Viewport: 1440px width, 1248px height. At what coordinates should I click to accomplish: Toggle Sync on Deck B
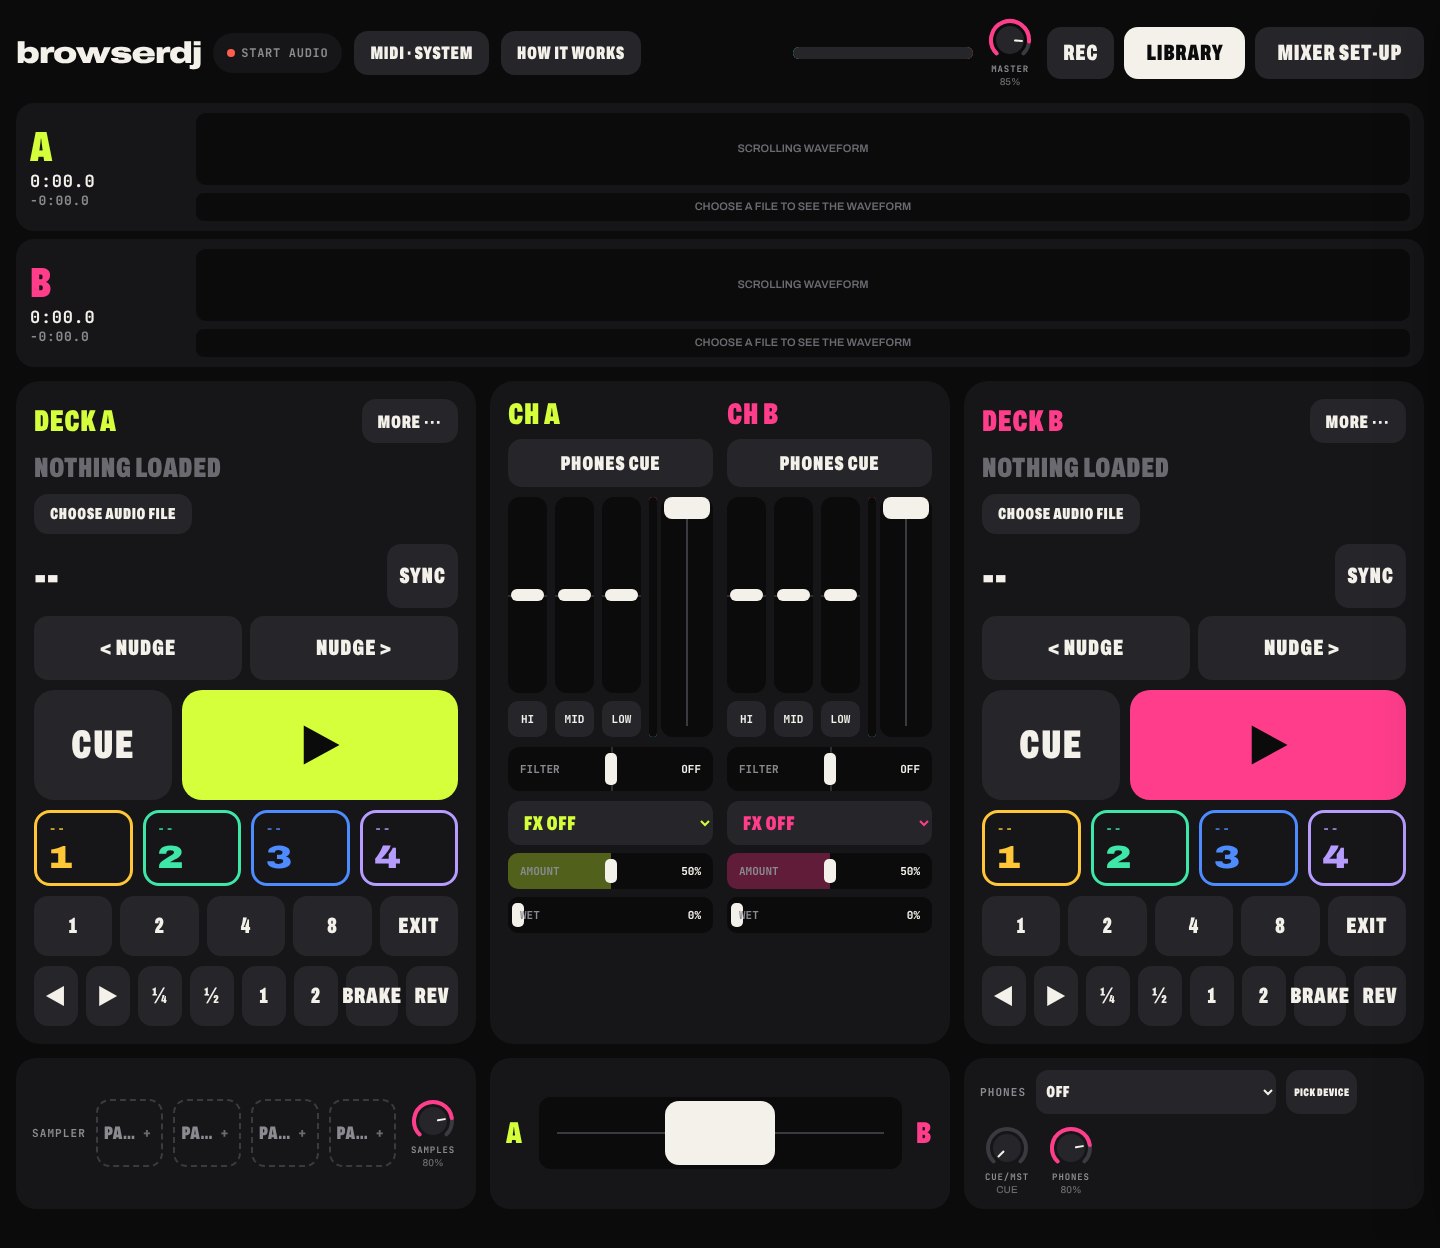1370,576
